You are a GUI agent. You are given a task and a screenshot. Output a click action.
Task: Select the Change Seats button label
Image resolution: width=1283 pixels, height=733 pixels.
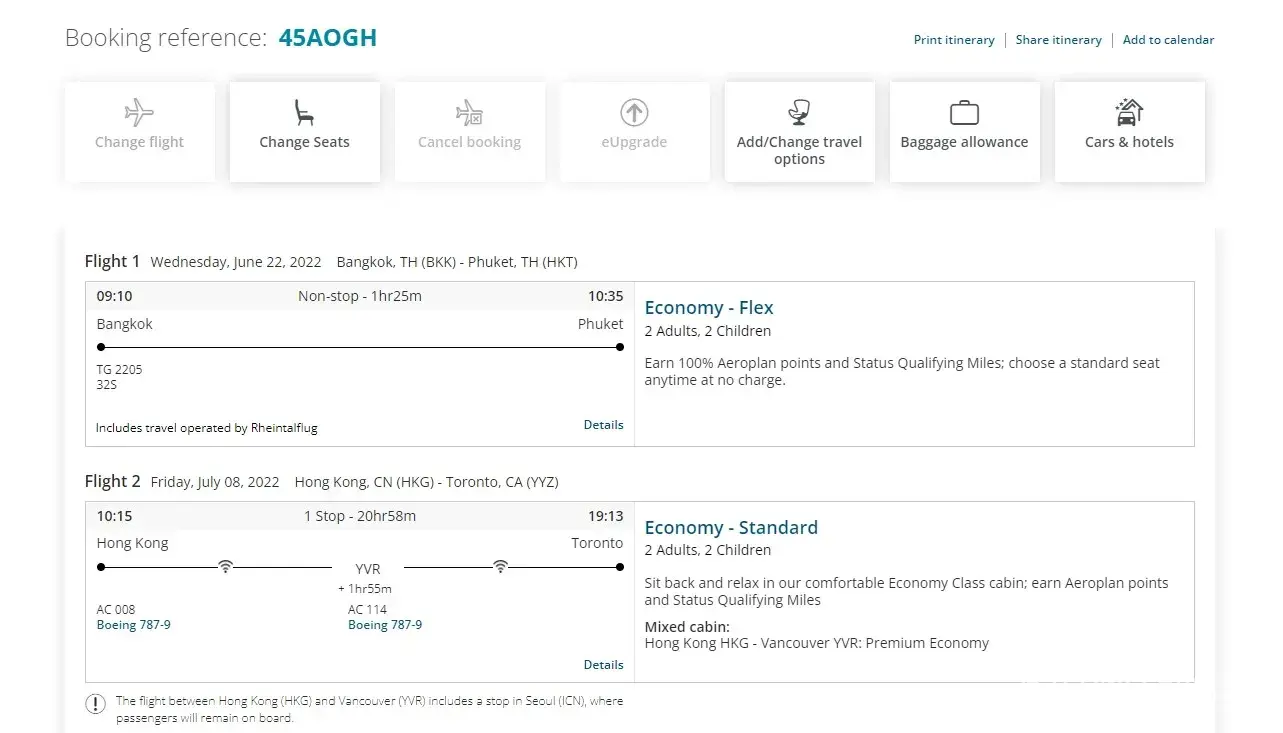(304, 142)
